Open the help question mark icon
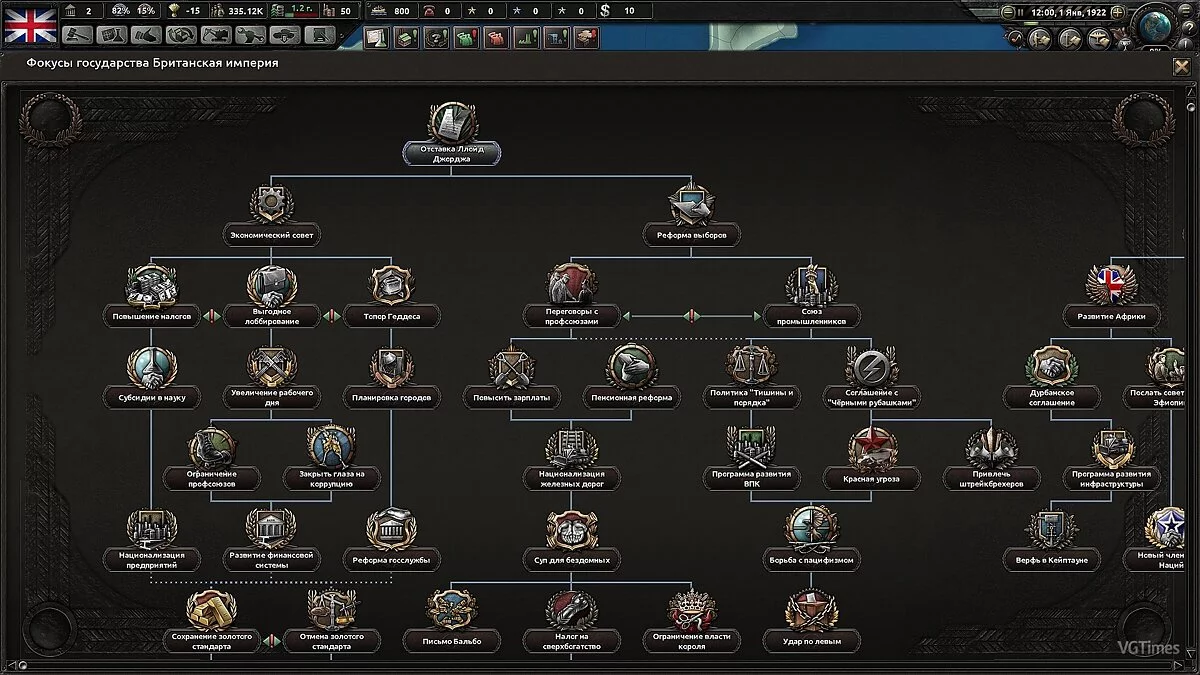This screenshot has width=1200, height=675. tap(1189, 27)
